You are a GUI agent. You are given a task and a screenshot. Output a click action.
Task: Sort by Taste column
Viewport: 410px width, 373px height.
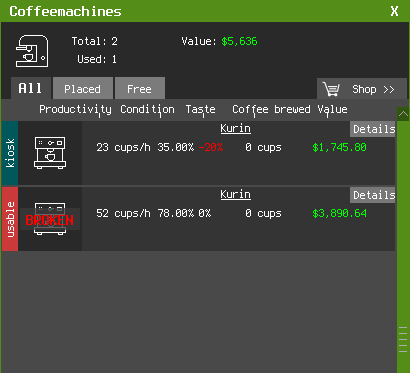(201, 109)
